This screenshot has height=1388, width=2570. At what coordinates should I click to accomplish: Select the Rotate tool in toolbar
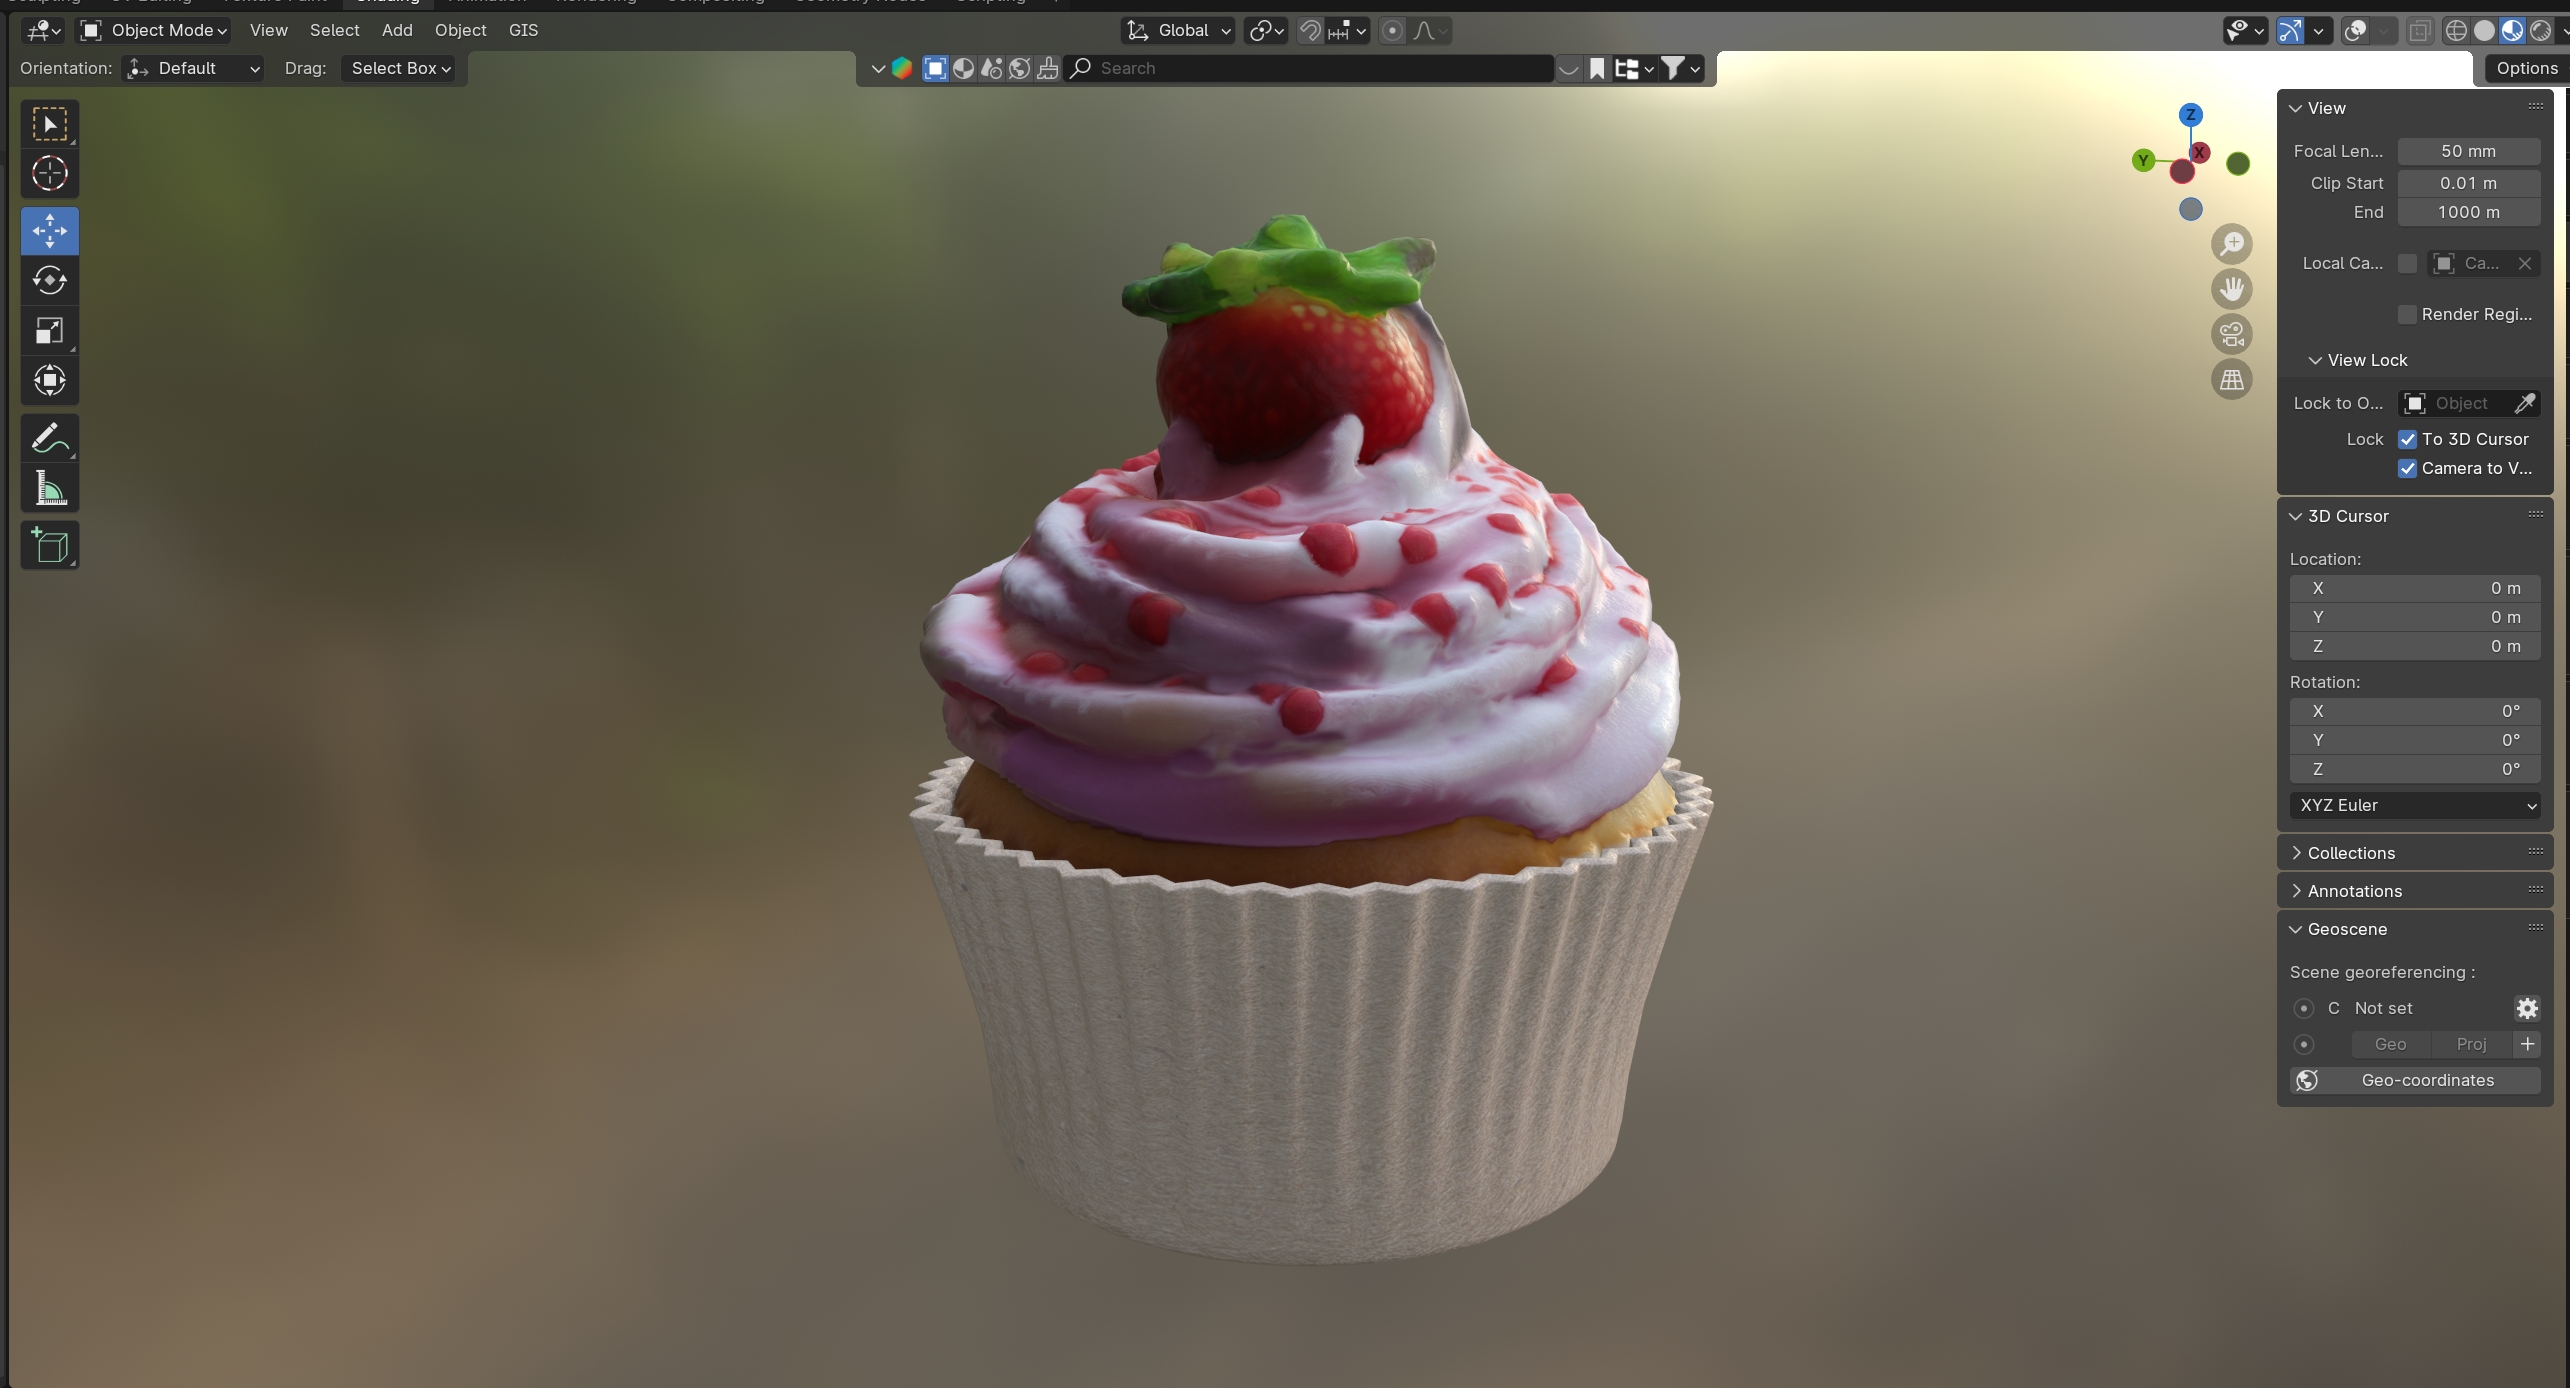tap(49, 281)
